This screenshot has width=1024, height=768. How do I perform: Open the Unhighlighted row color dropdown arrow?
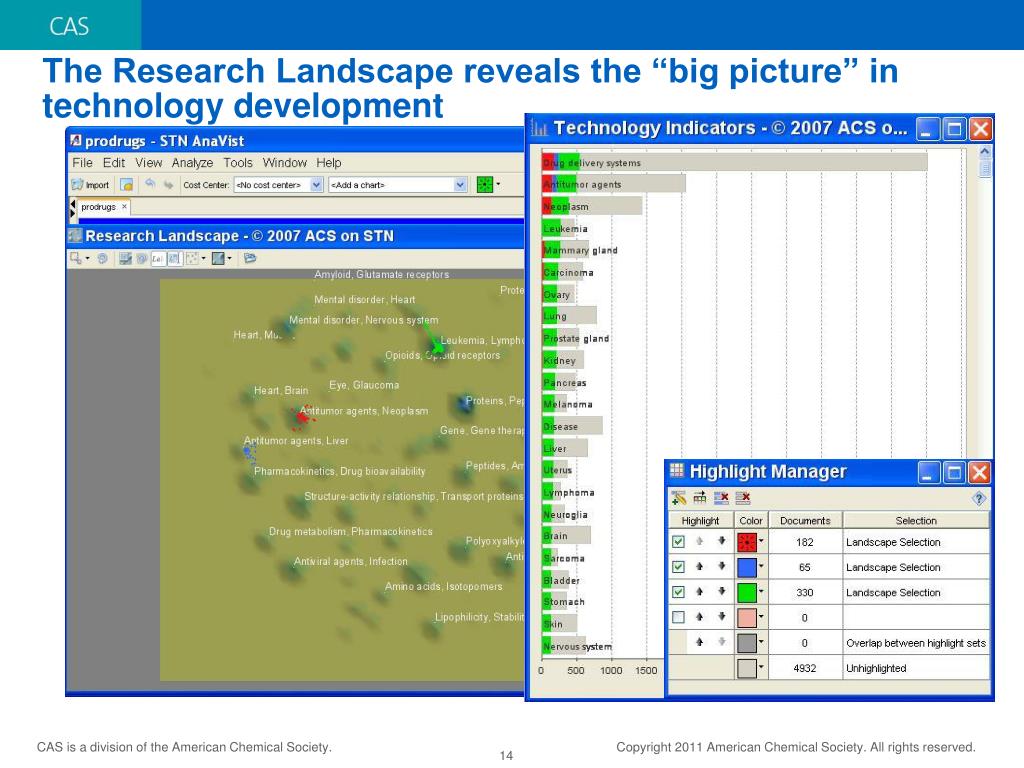[x=761, y=667]
